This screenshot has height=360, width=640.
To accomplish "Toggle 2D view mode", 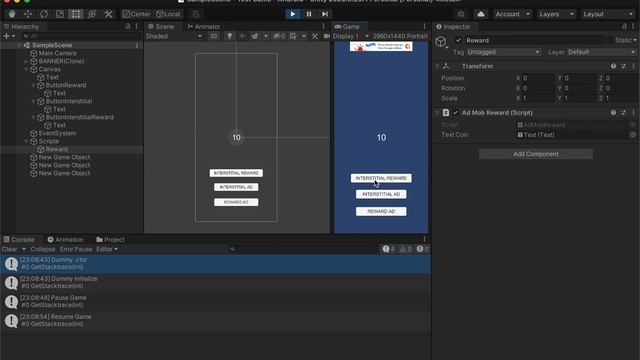I will pos(213,36).
